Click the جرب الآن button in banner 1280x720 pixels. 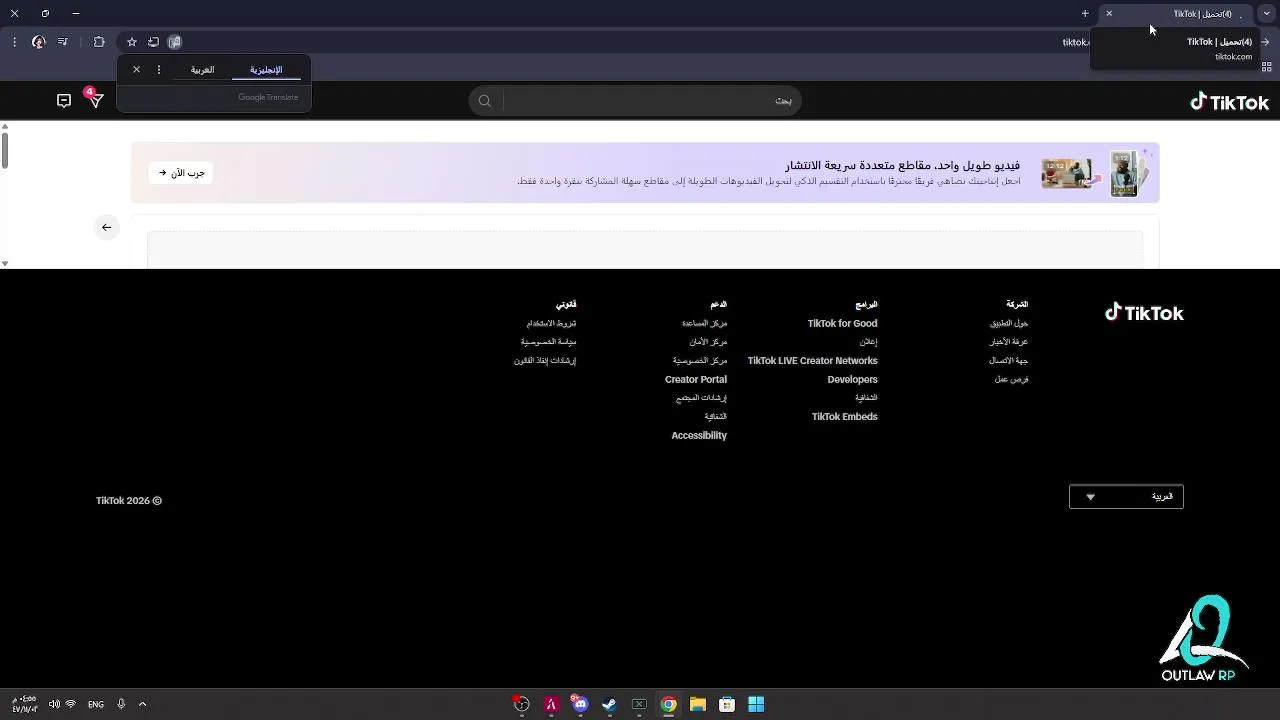point(181,173)
